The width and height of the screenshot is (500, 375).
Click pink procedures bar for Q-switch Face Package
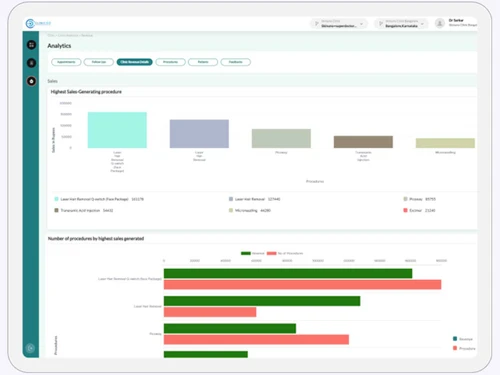point(302,285)
